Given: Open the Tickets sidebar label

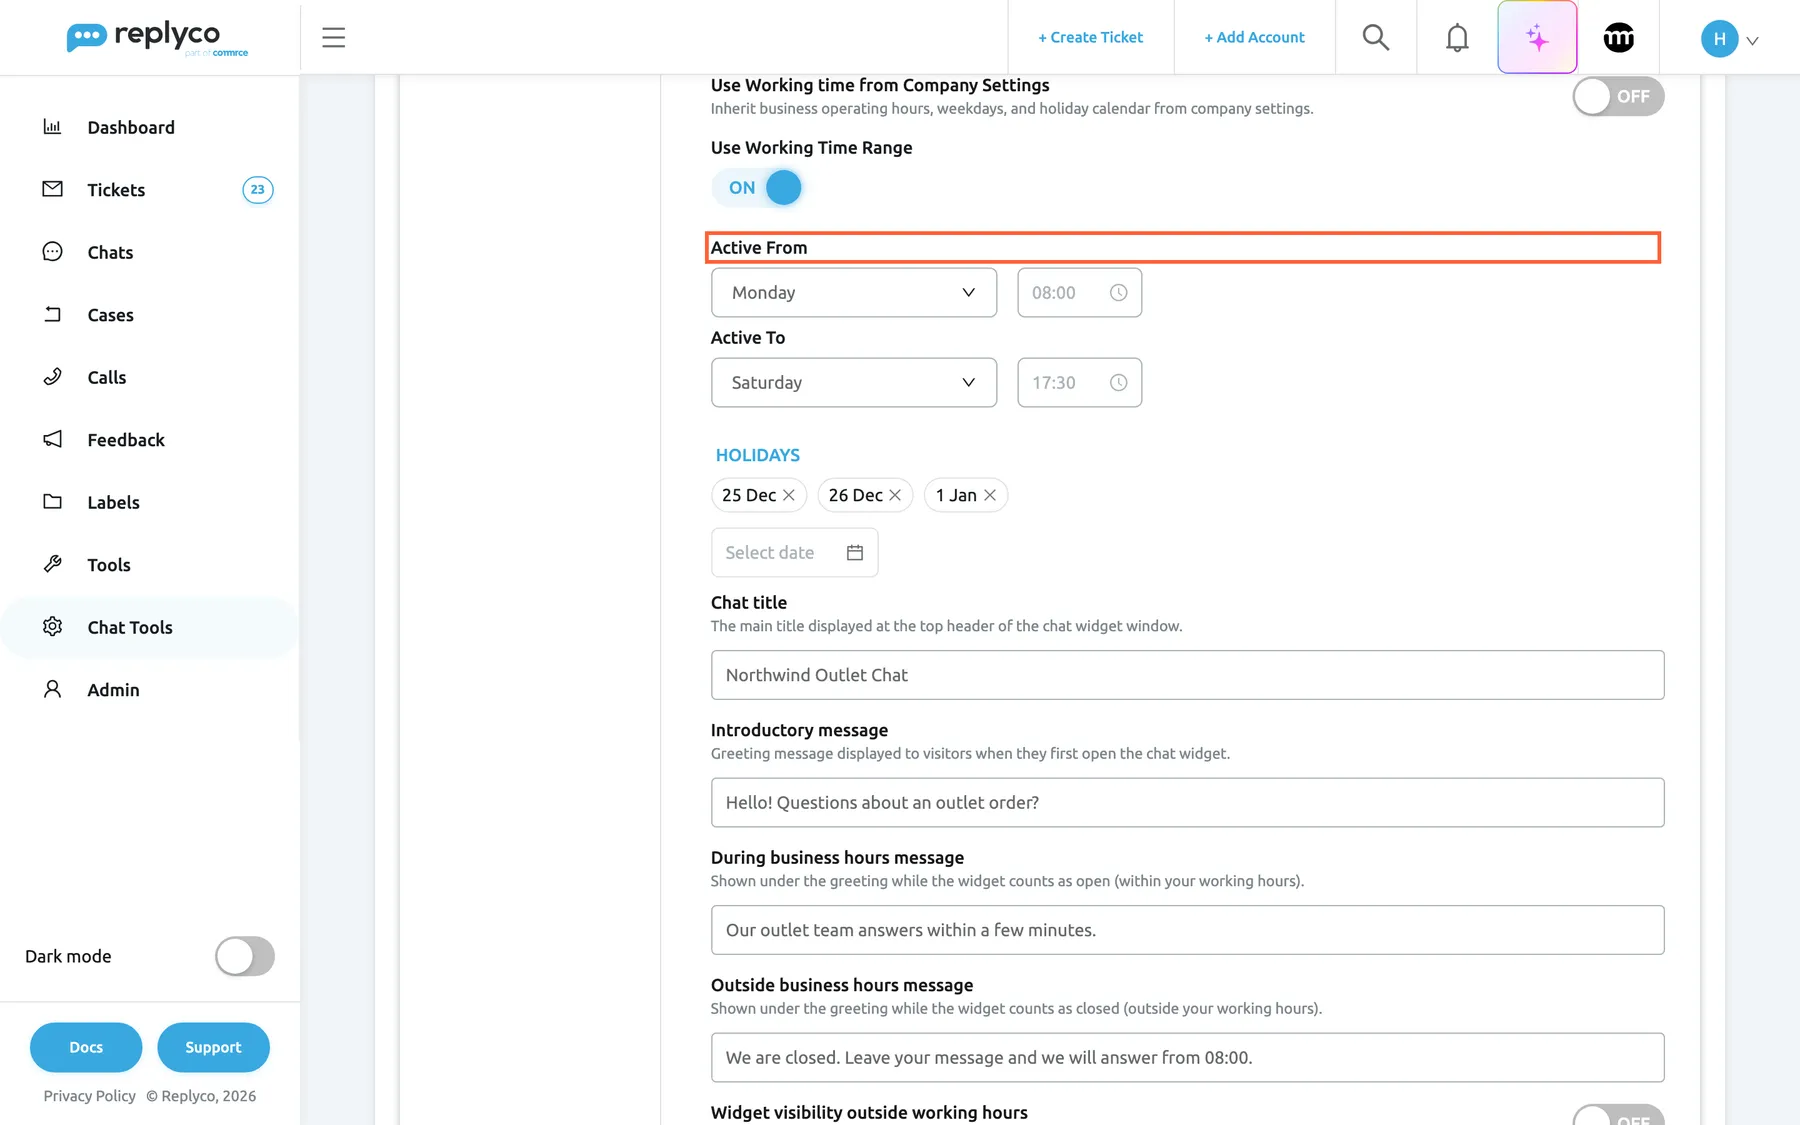Looking at the screenshot, I should pyautogui.click(x=116, y=190).
